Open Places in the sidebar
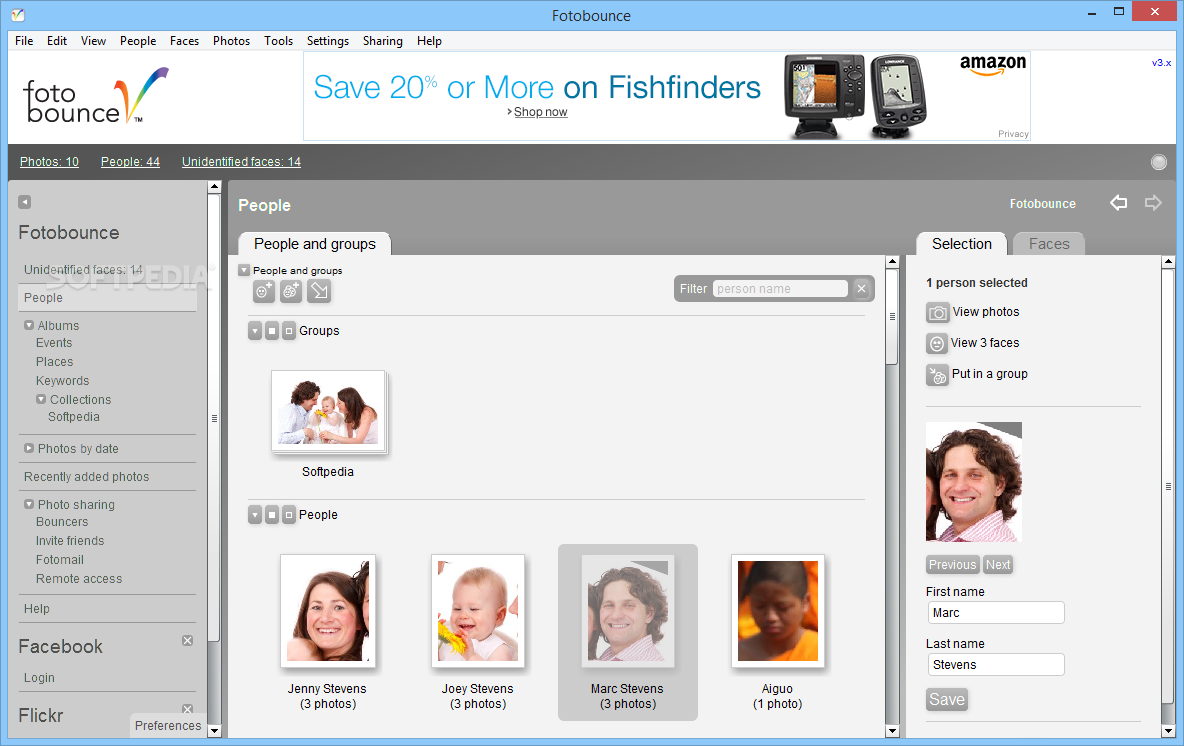The height and width of the screenshot is (746, 1184). pos(54,362)
